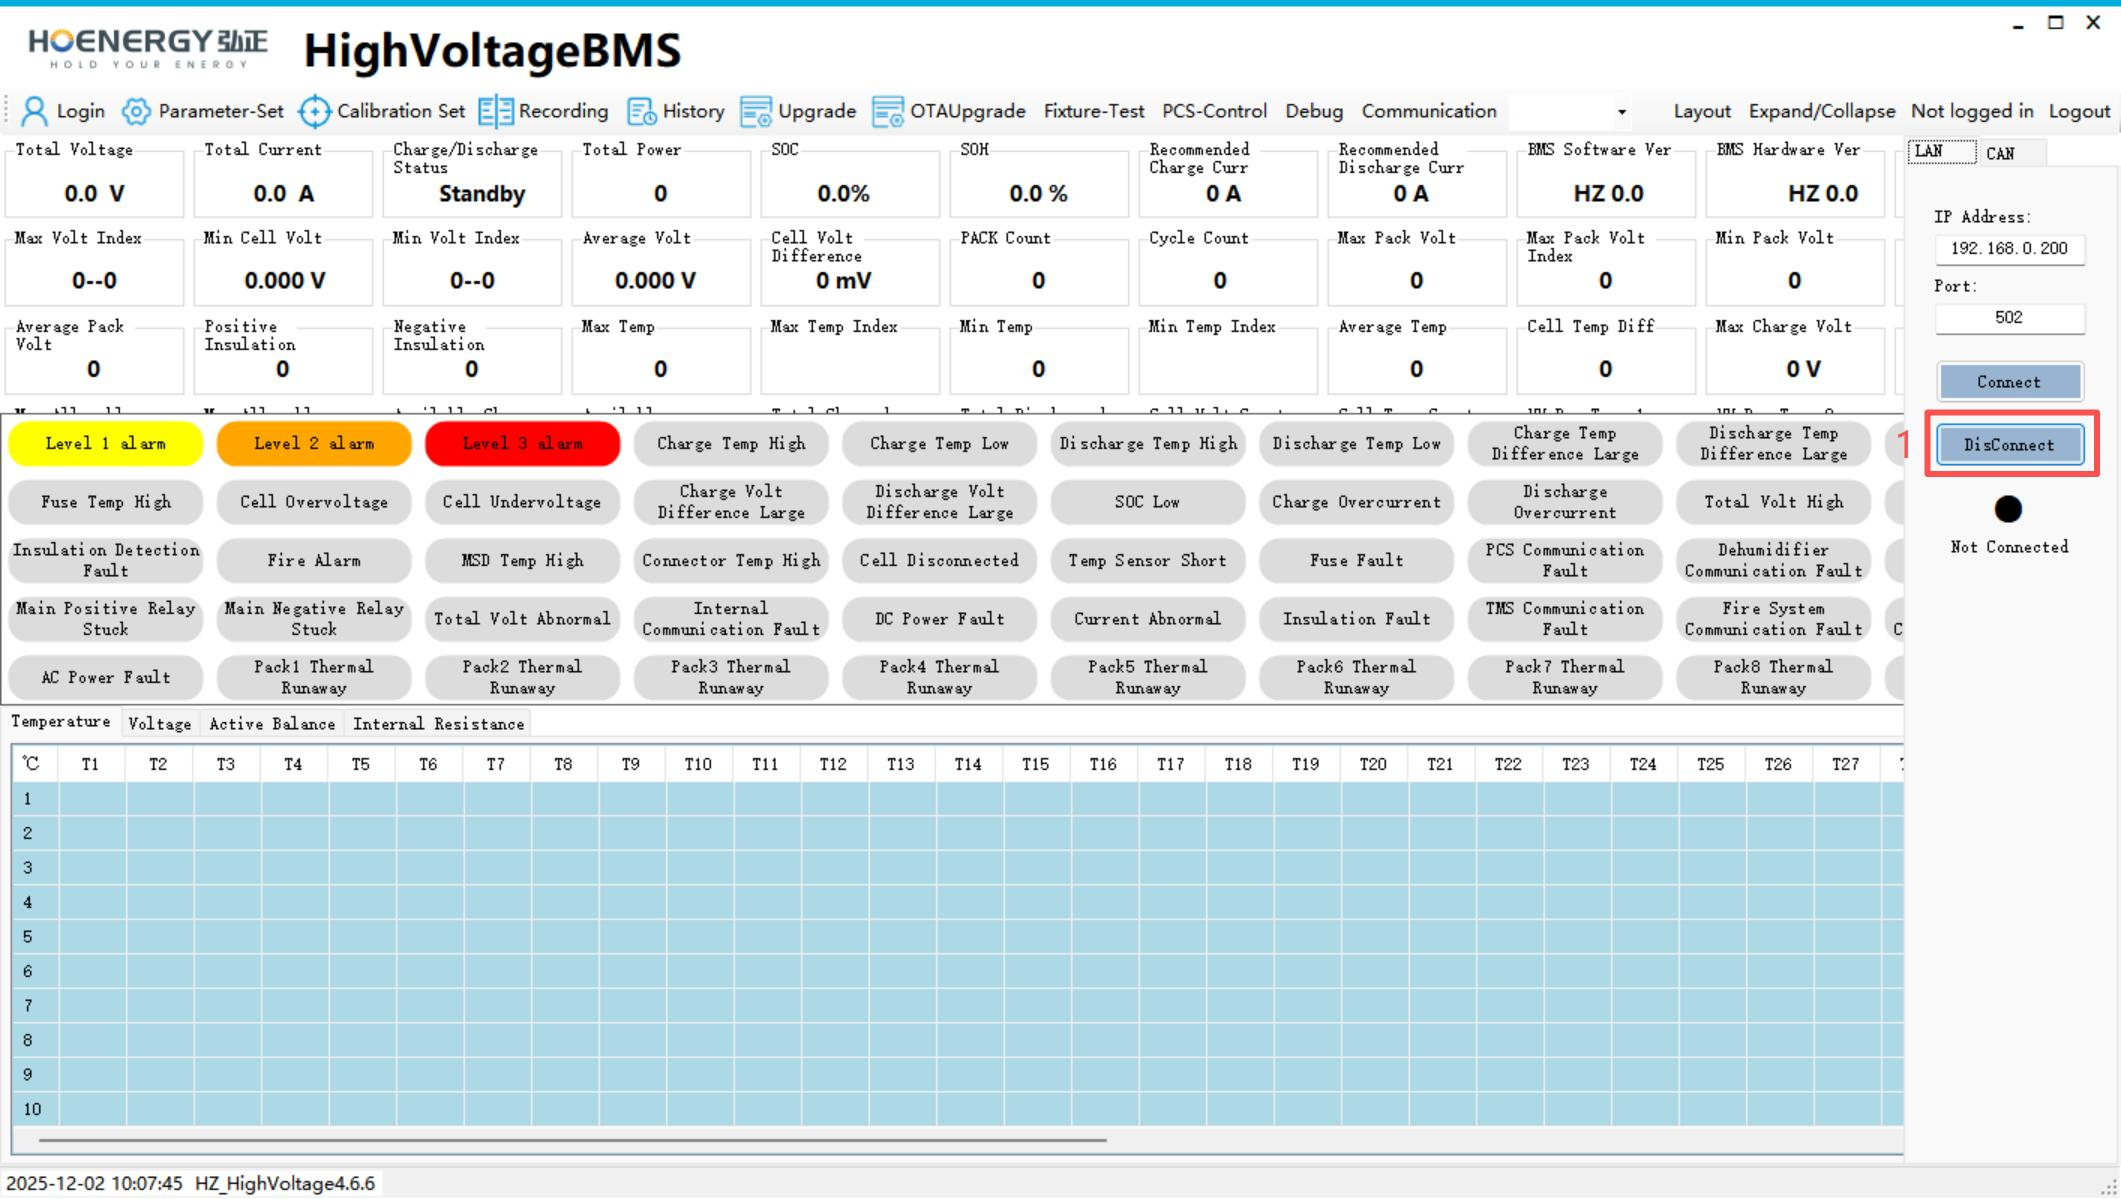Viewport: 2121px width, 1199px height.
Task: Open the Layout menu
Action: [x=1702, y=111]
